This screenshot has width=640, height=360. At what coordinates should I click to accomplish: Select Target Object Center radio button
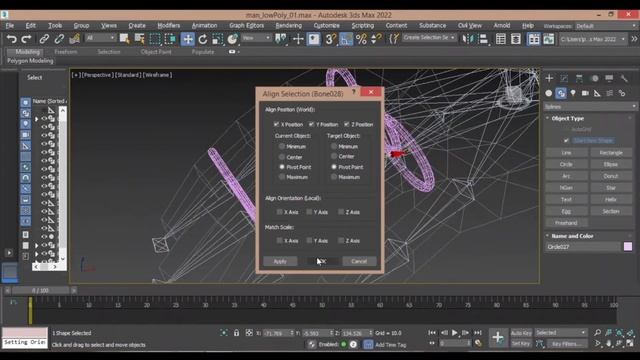click(x=334, y=156)
